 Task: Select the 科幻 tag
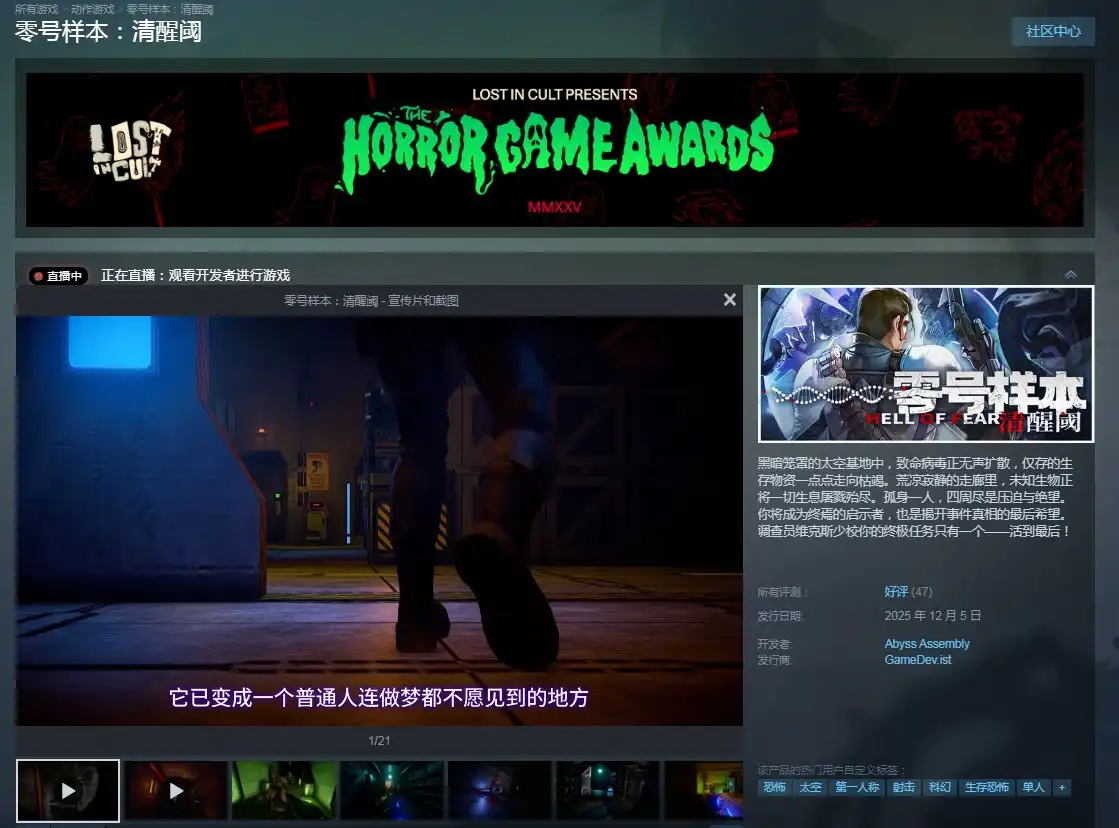[939, 787]
